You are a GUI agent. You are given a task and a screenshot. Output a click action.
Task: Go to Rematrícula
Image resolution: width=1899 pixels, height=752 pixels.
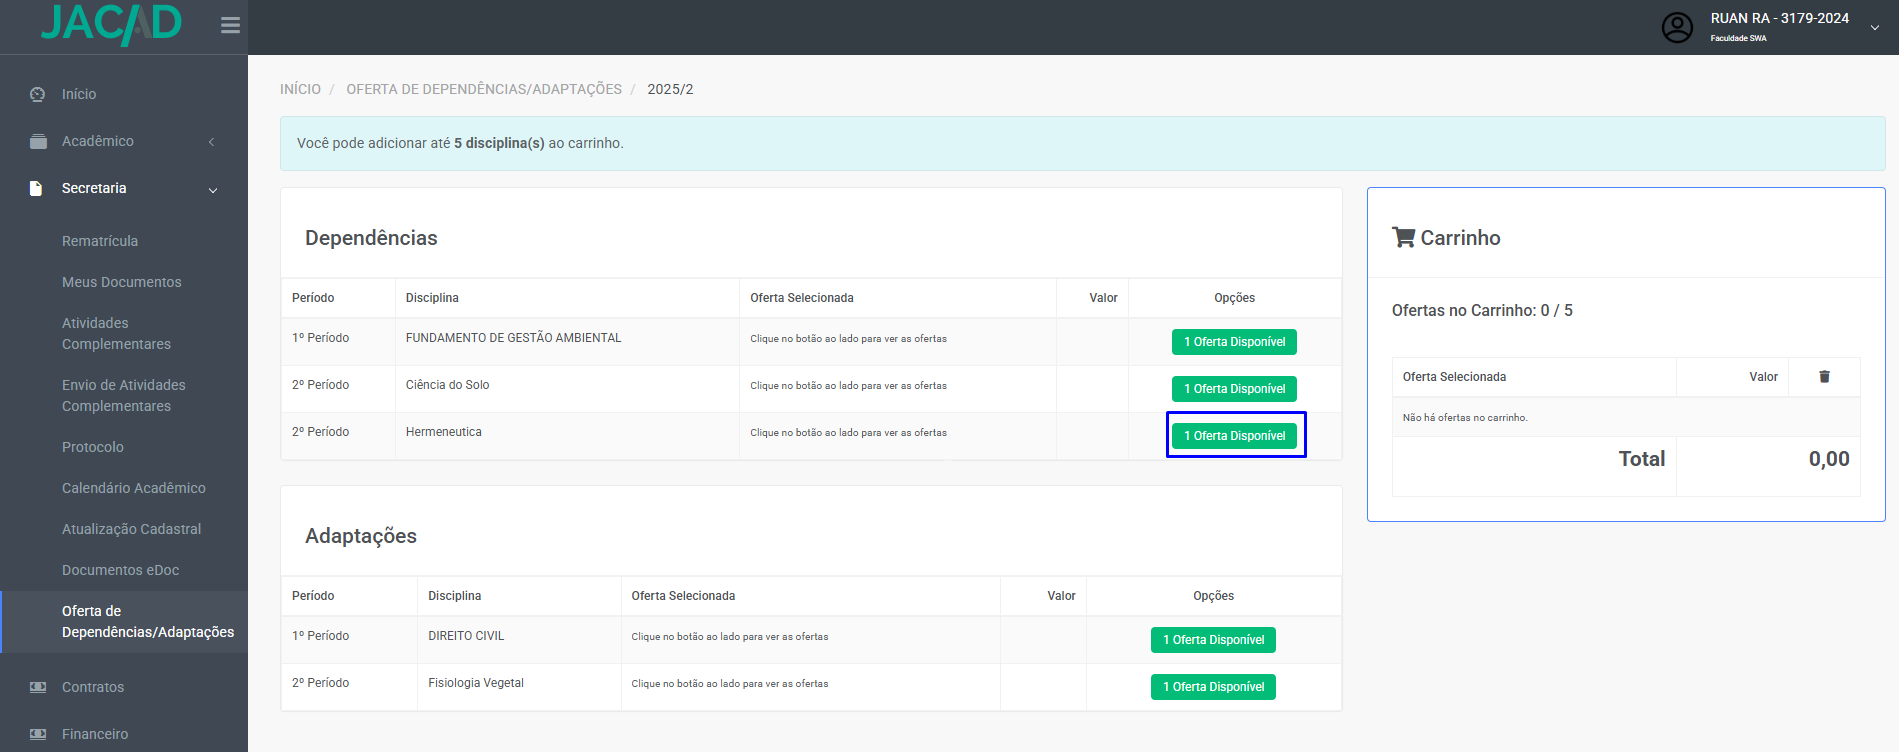100,241
